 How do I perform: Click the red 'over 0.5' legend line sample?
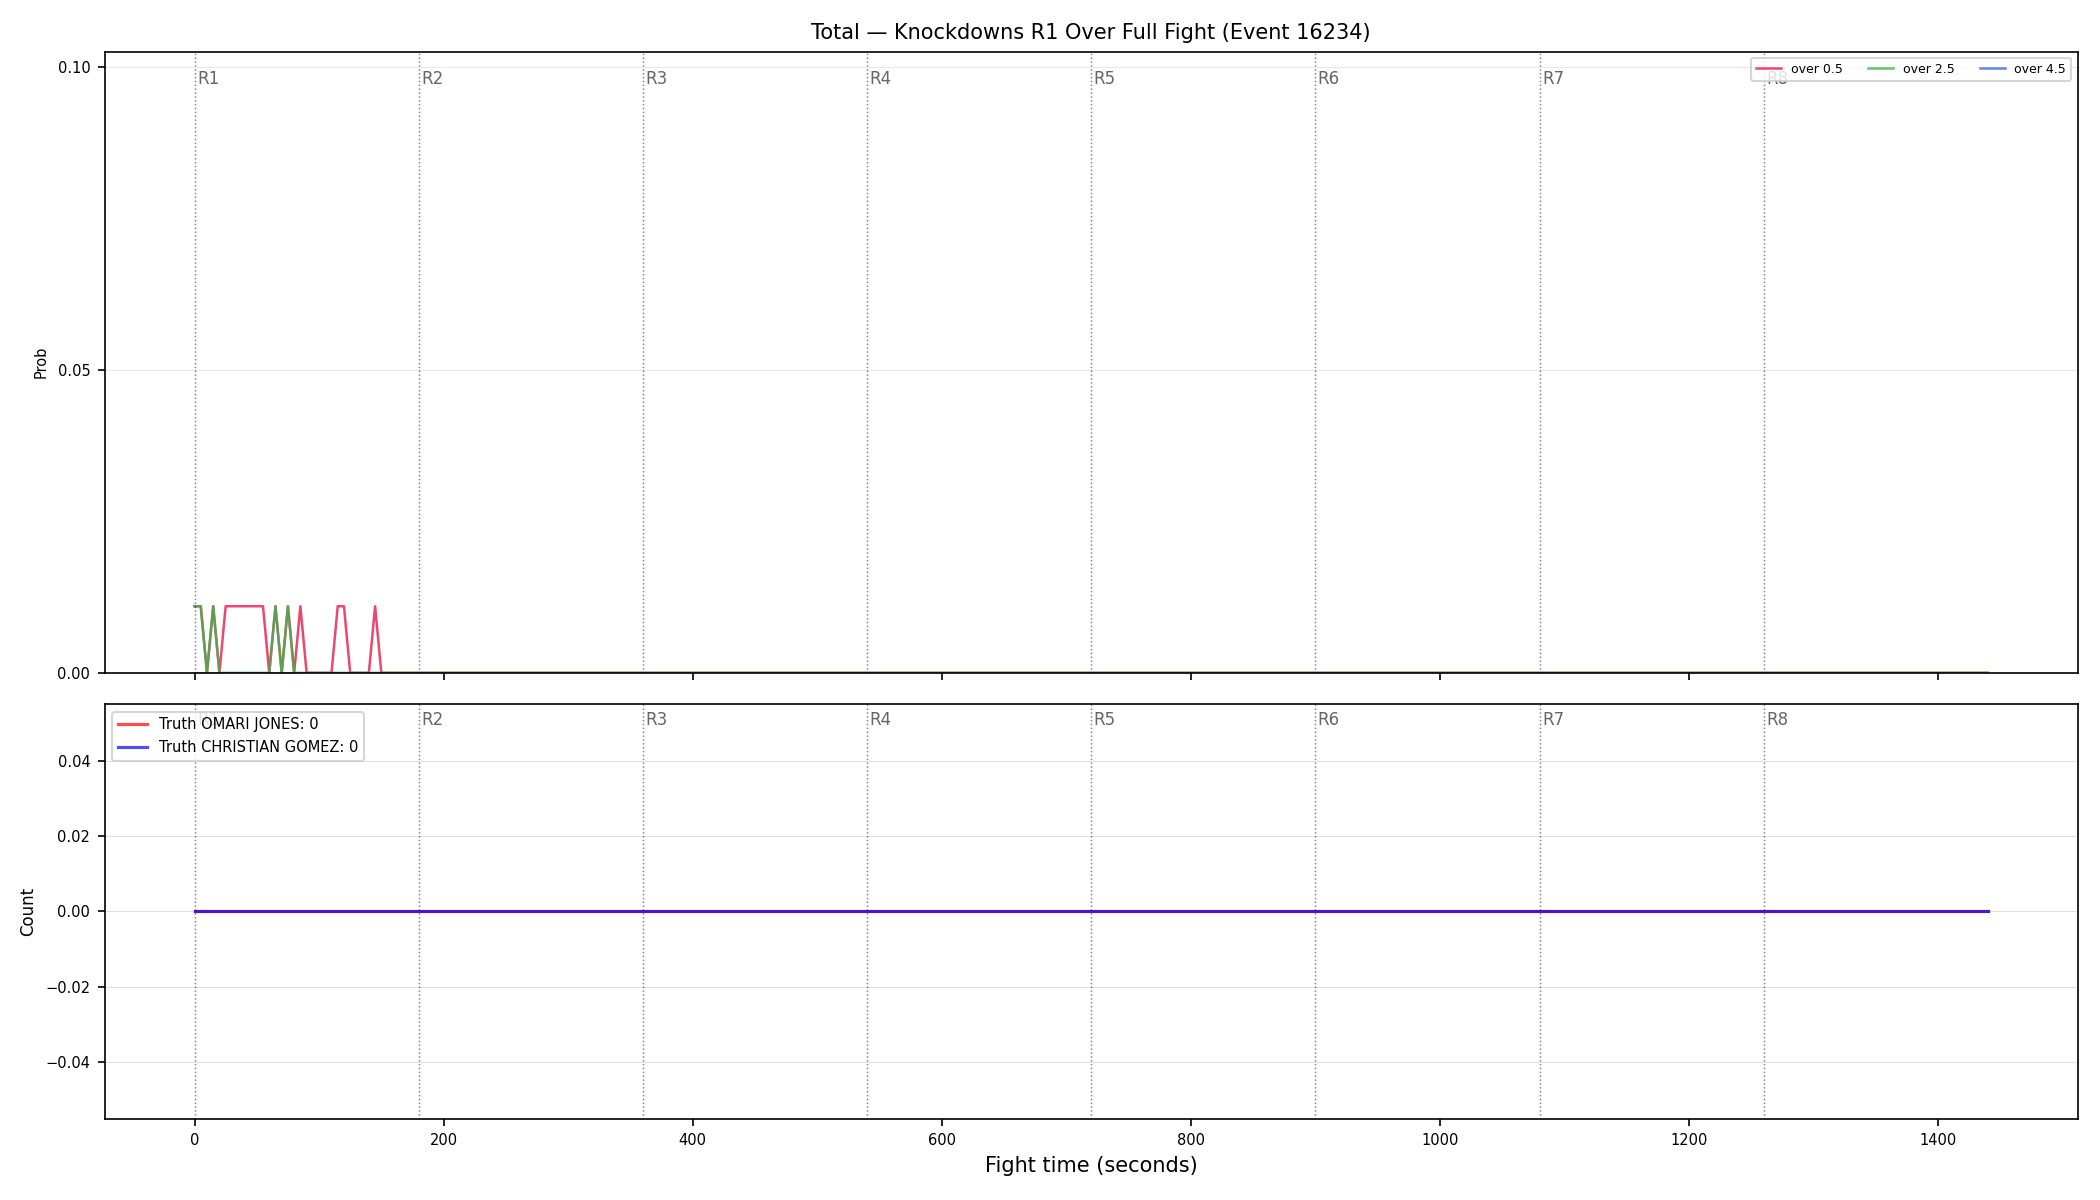[1769, 69]
